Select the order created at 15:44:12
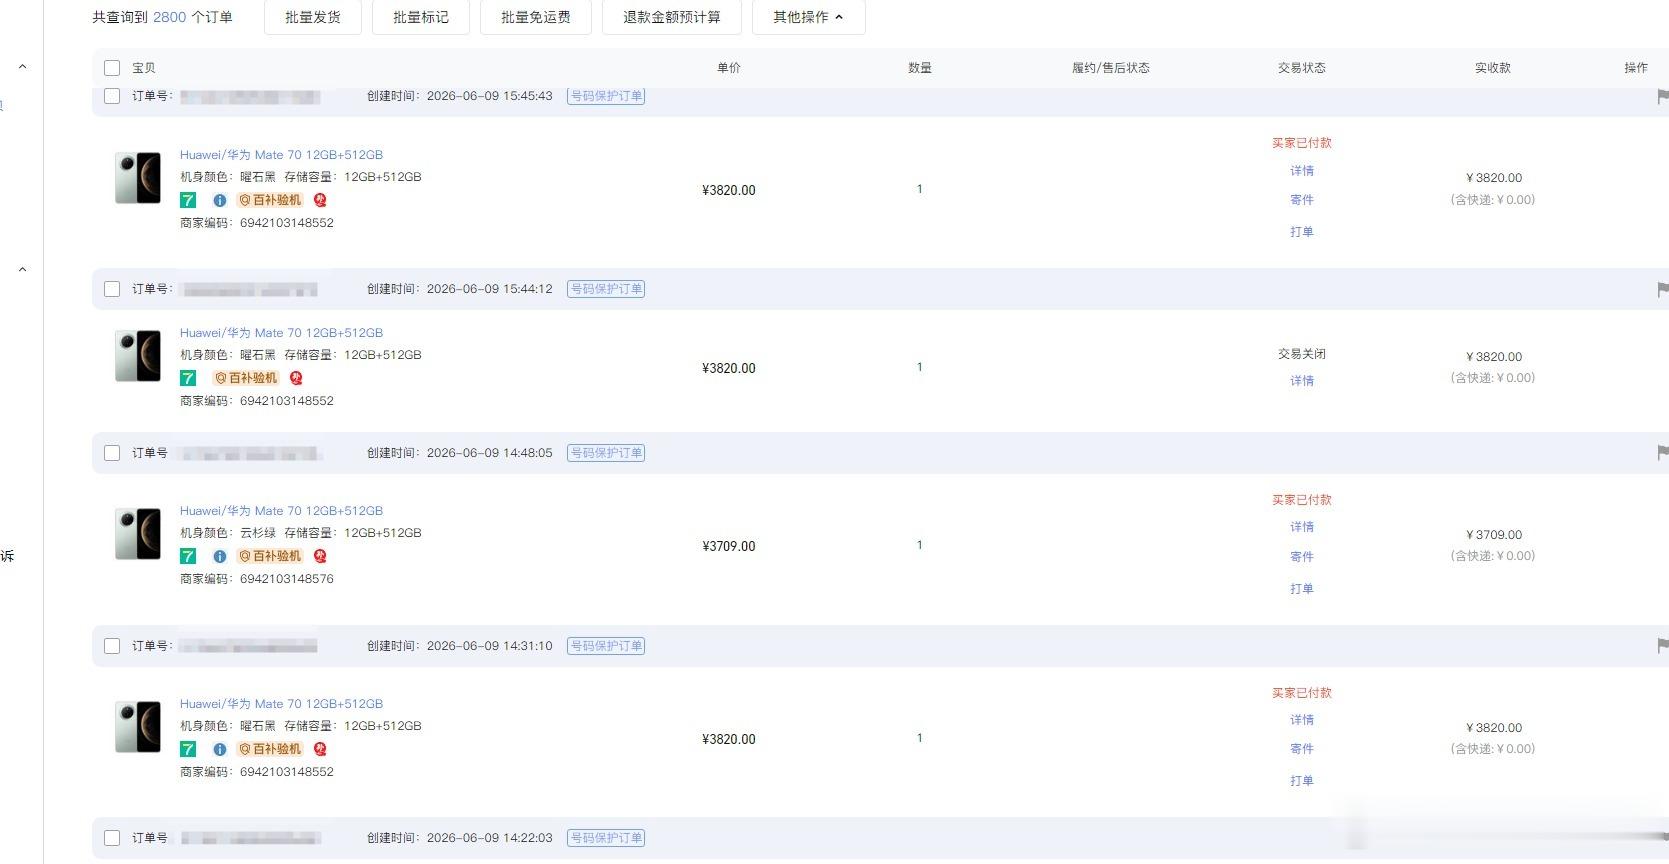Image resolution: width=1669 pixels, height=864 pixels. tap(112, 289)
